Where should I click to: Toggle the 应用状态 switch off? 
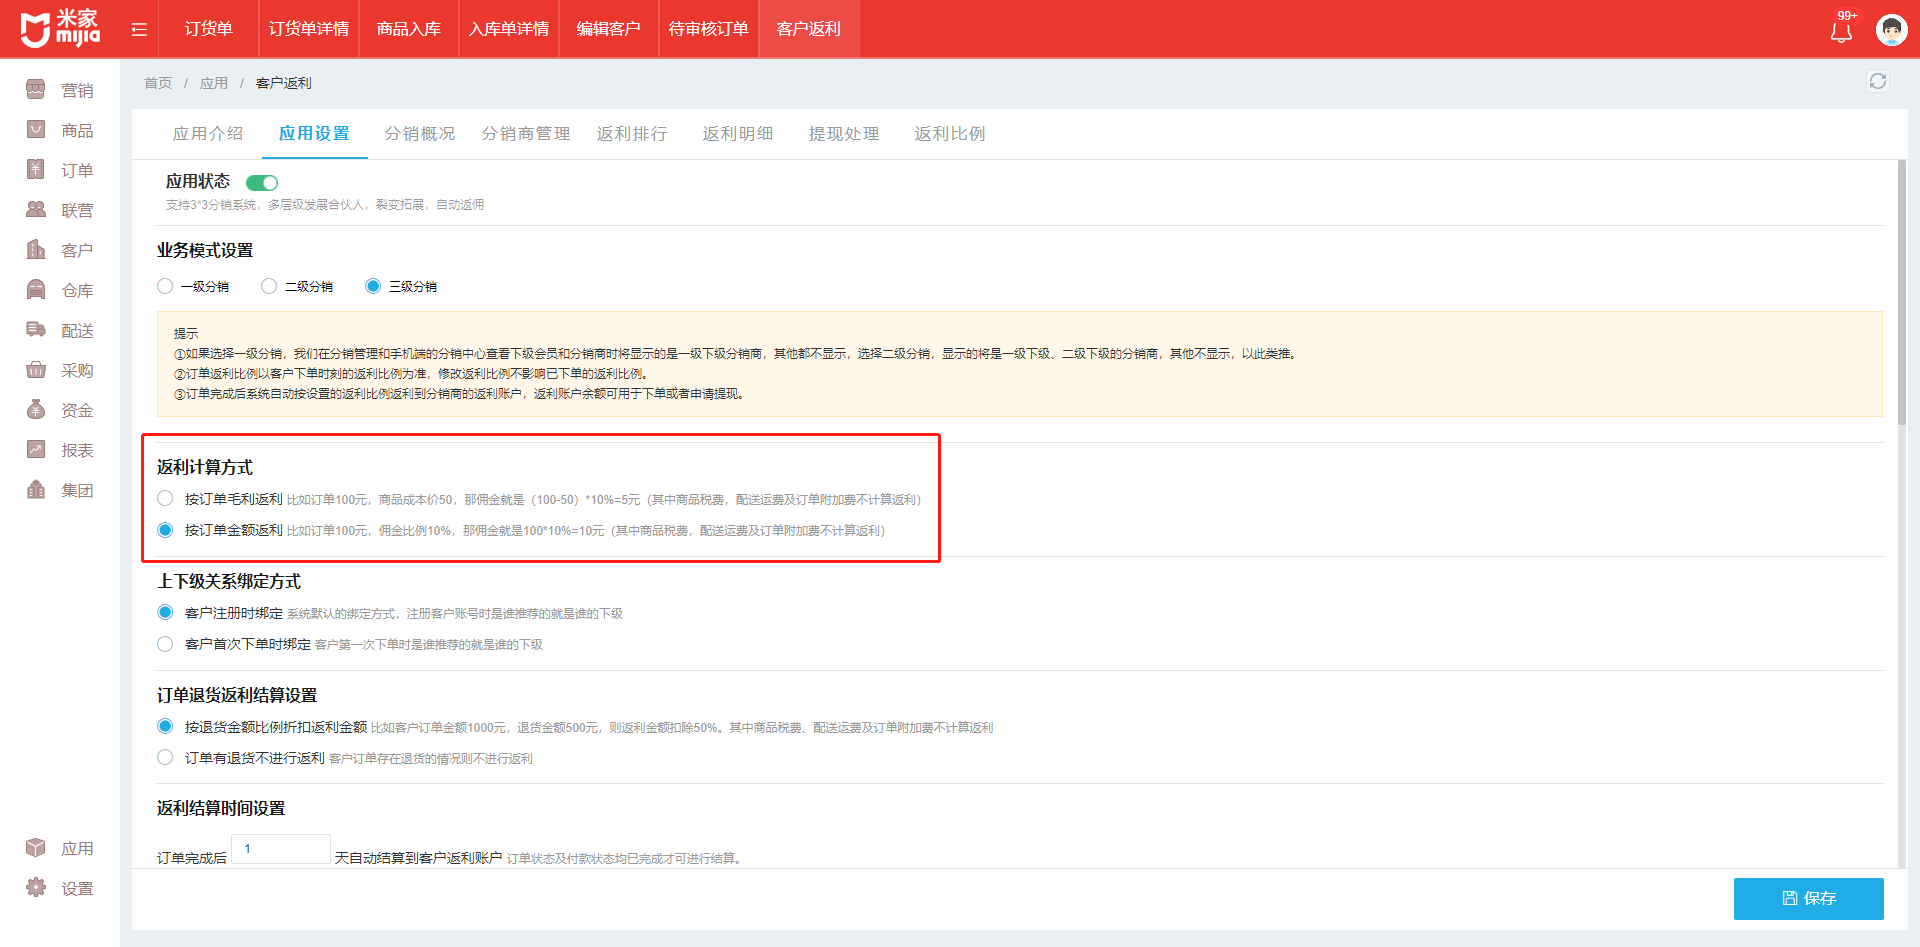click(x=262, y=182)
